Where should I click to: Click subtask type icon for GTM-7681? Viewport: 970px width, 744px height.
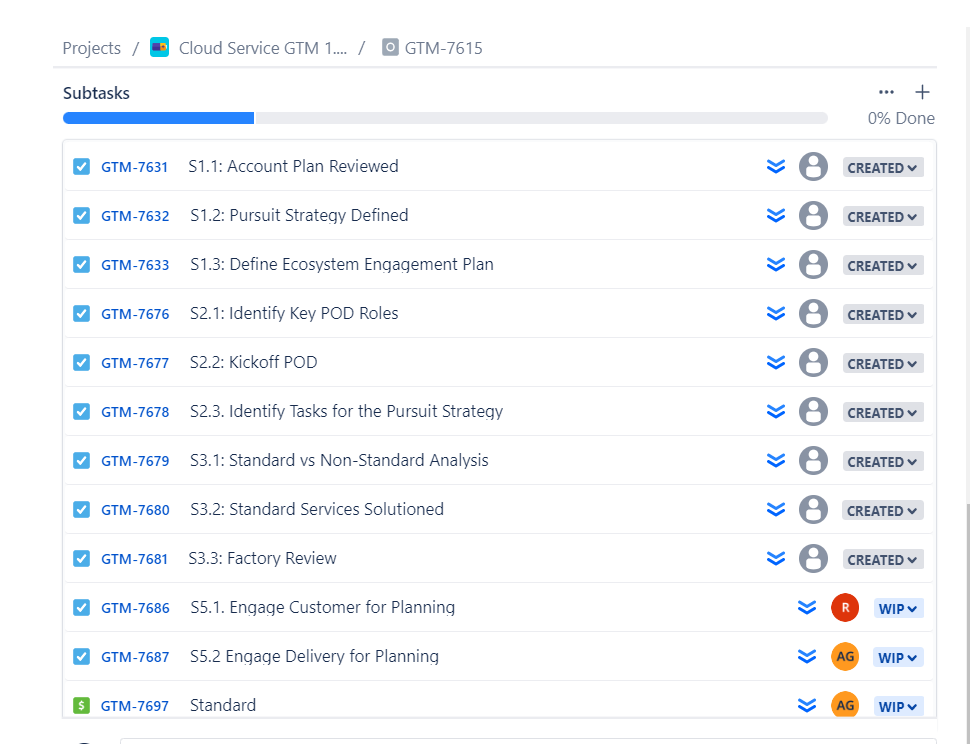click(x=81, y=558)
